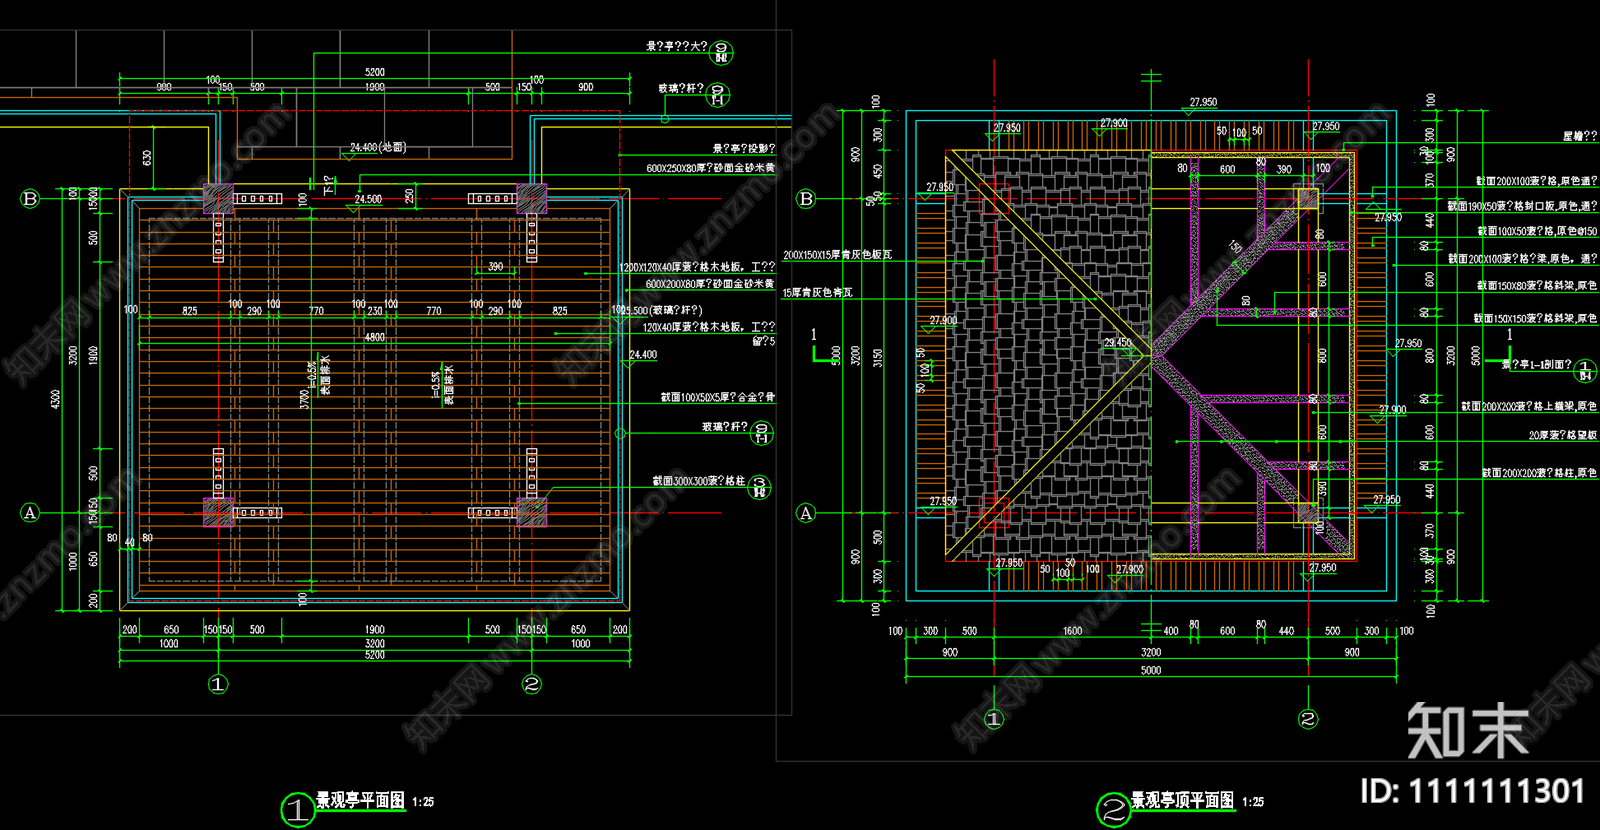Image resolution: width=1600 pixels, height=830 pixels.
Task: Click the 4300 vertical dimension value
Action: point(56,398)
